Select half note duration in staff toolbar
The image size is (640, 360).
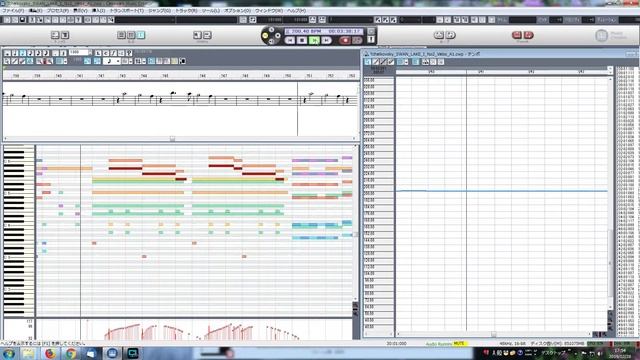tap(15, 53)
